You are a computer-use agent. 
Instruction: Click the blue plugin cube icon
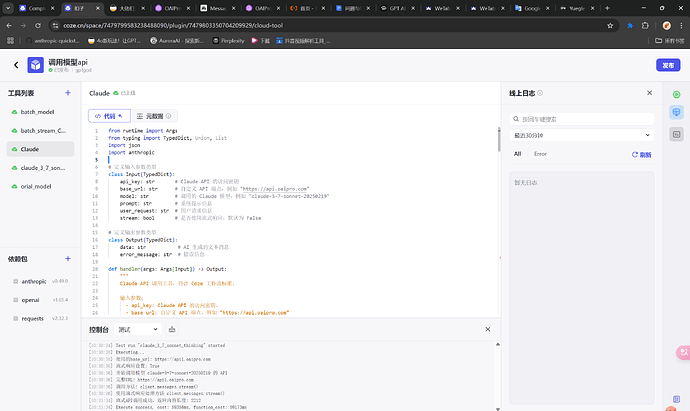coord(36,65)
